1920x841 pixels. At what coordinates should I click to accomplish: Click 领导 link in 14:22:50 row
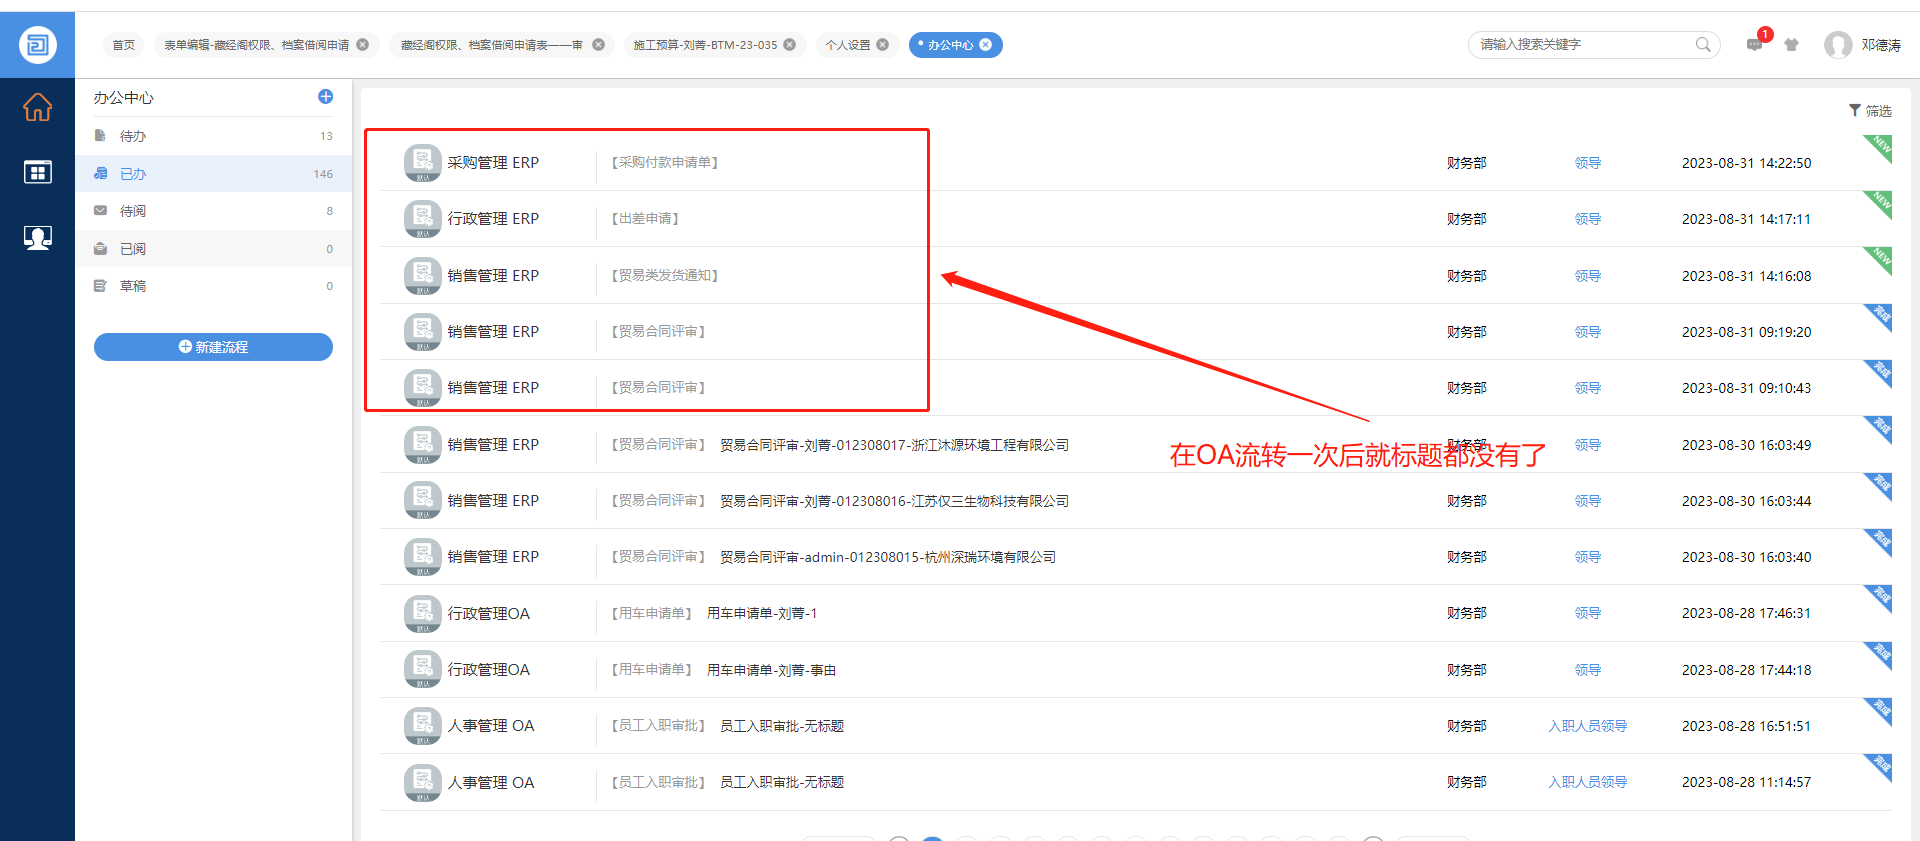(1588, 163)
